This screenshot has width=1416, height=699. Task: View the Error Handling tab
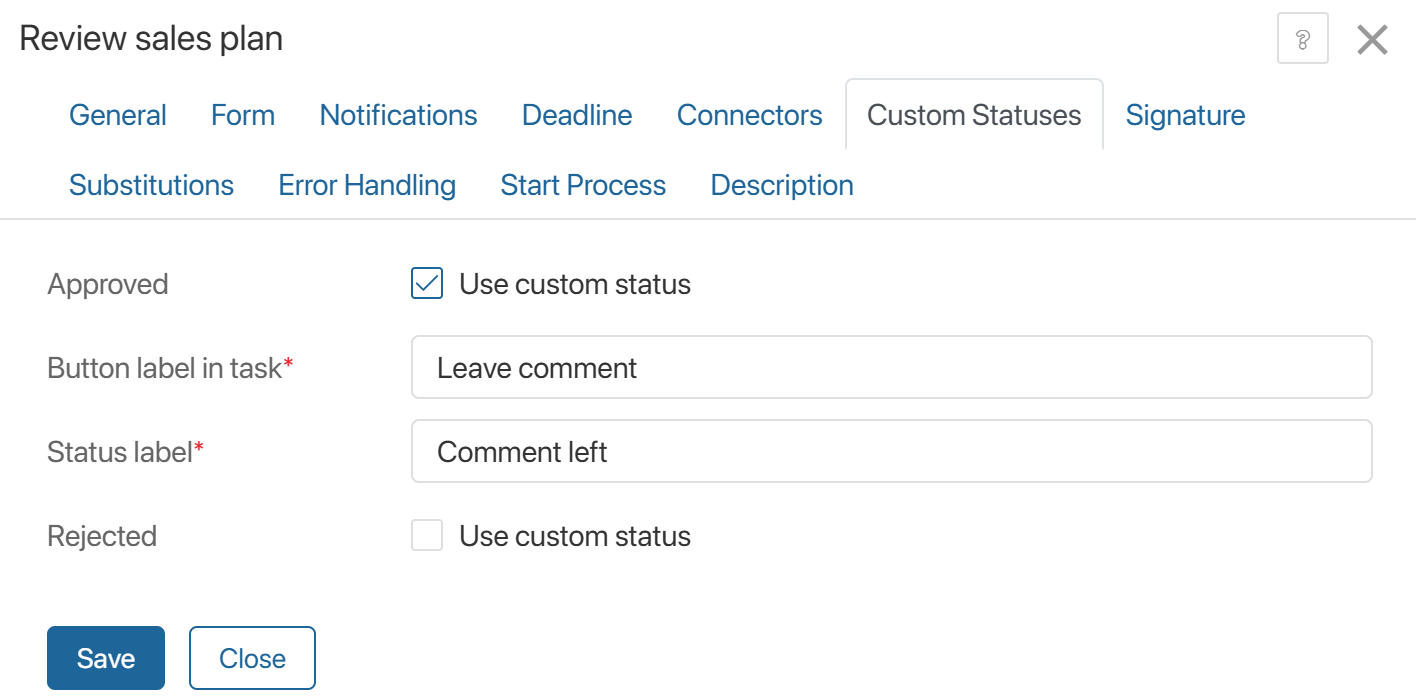[x=367, y=185]
